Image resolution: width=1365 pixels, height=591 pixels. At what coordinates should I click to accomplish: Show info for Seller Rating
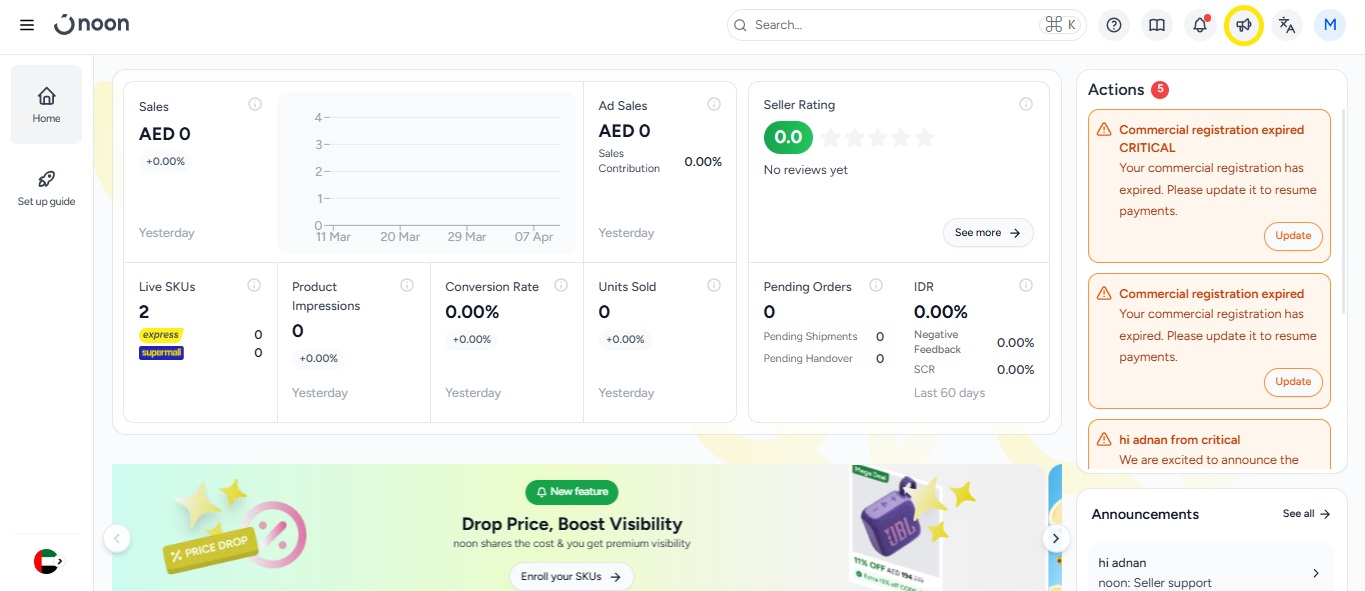click(1026, 104)
